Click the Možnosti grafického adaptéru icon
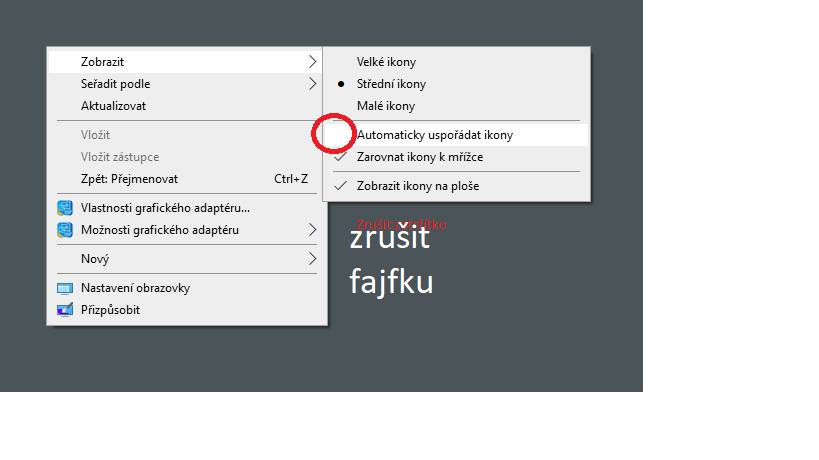 65,230
